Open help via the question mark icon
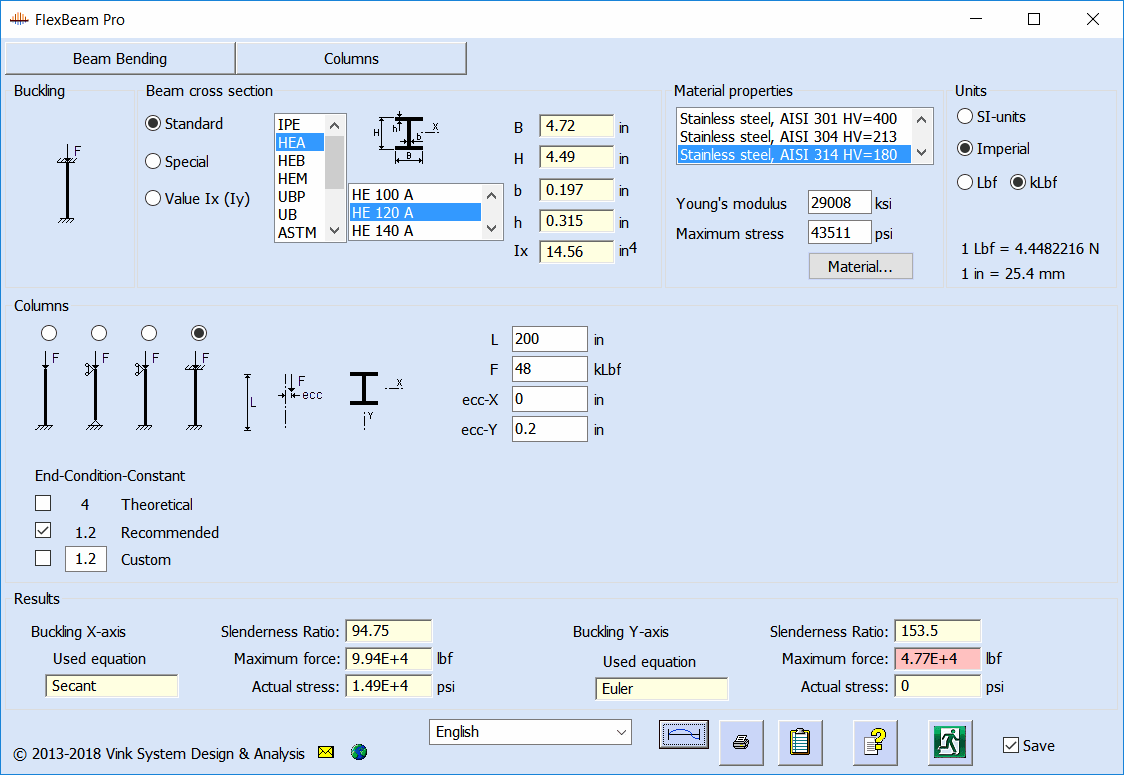 tap(875, 743)
